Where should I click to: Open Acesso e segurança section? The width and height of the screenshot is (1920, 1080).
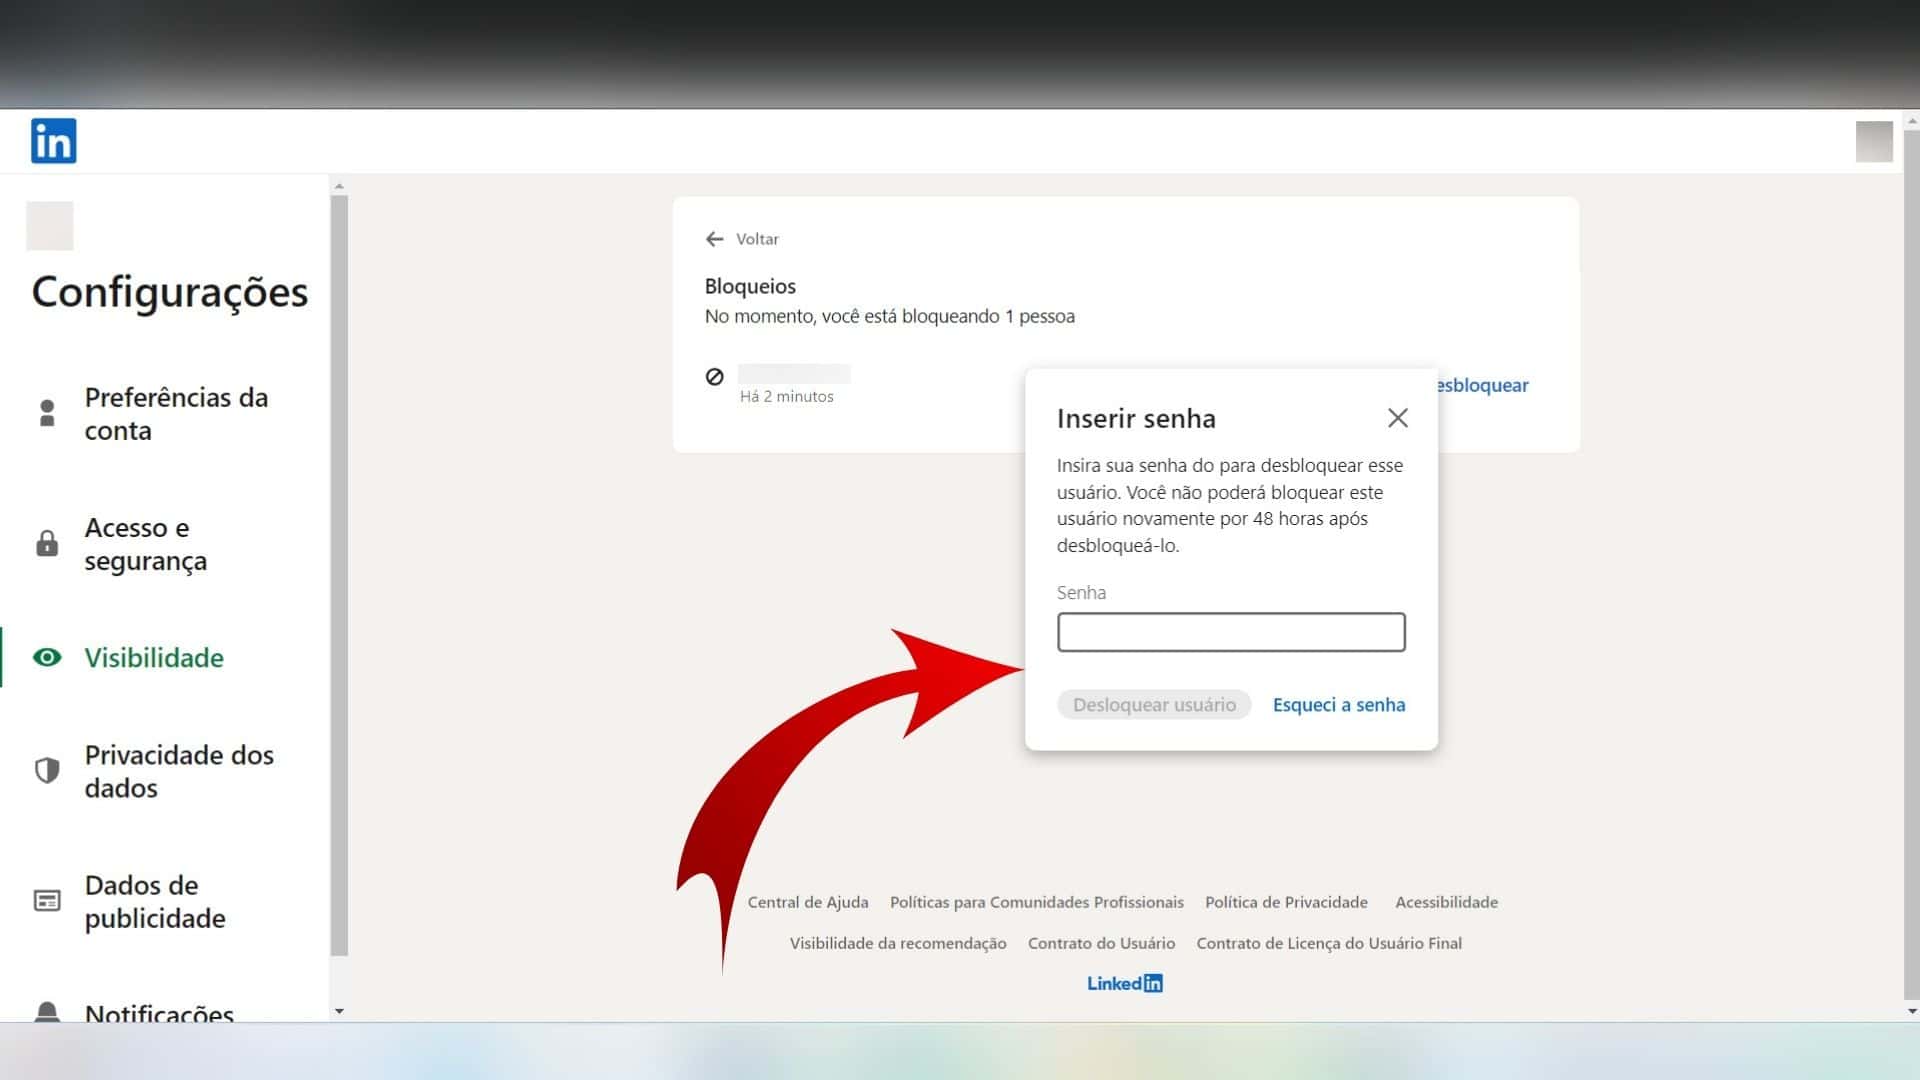click(x=145, y=544)
